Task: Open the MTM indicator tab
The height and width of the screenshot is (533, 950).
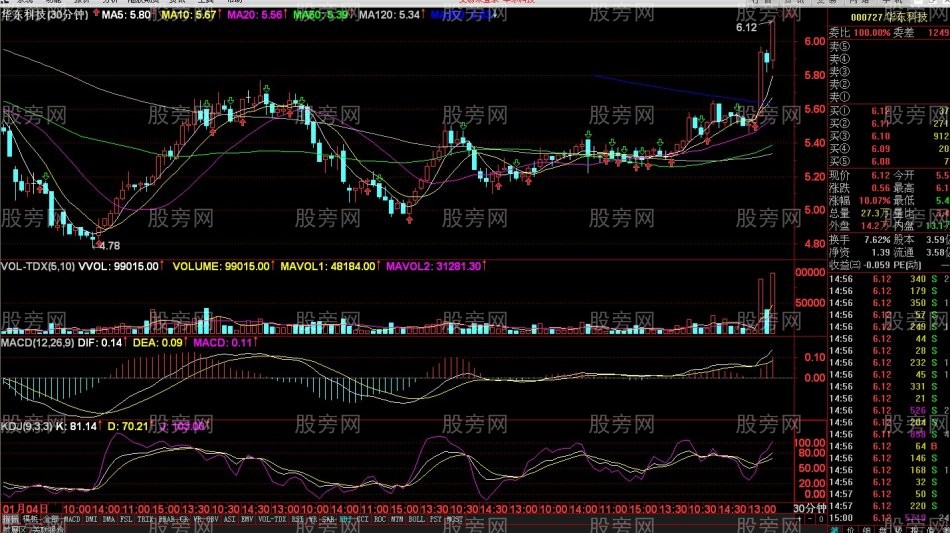Action: 397,519
